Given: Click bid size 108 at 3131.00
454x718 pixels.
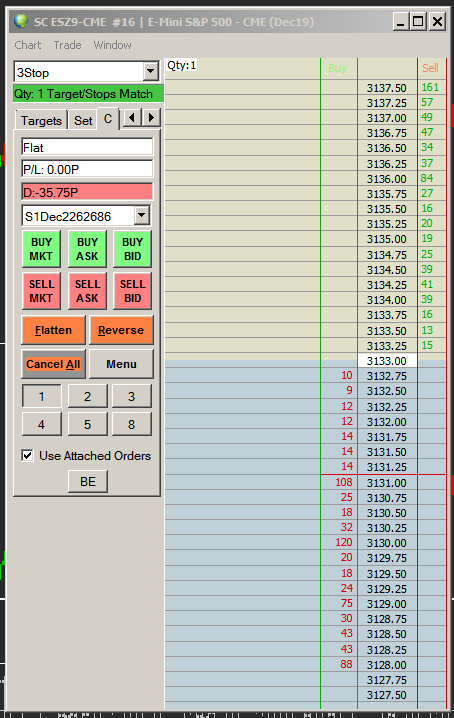Looking at the screenshot, I should 344,482.
